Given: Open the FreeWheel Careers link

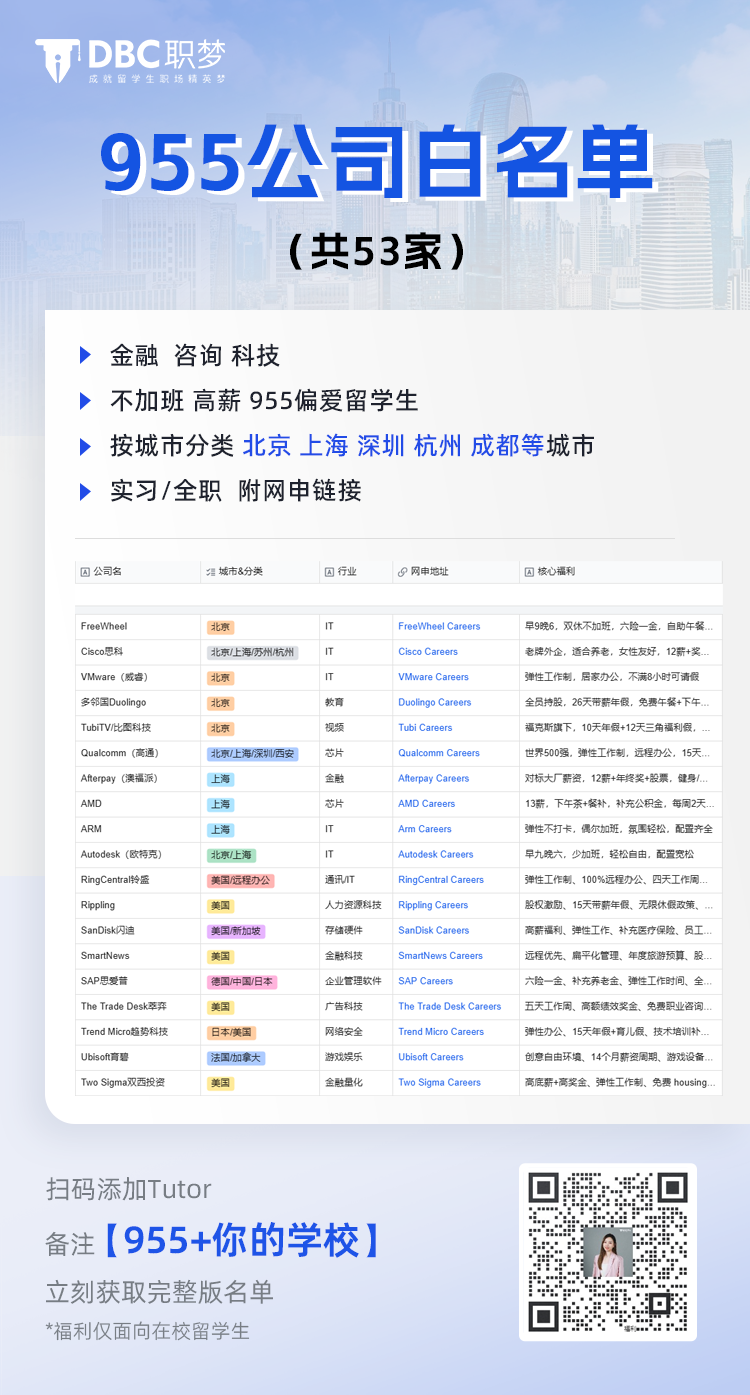Looking at the screenshot, I should point(439,627).
